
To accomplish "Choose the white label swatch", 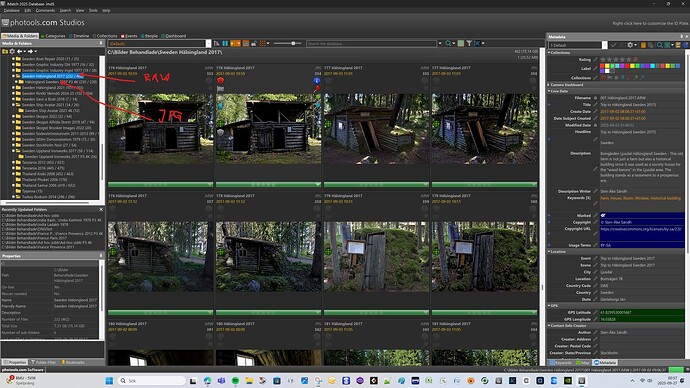I will click(x=607, y=71).
